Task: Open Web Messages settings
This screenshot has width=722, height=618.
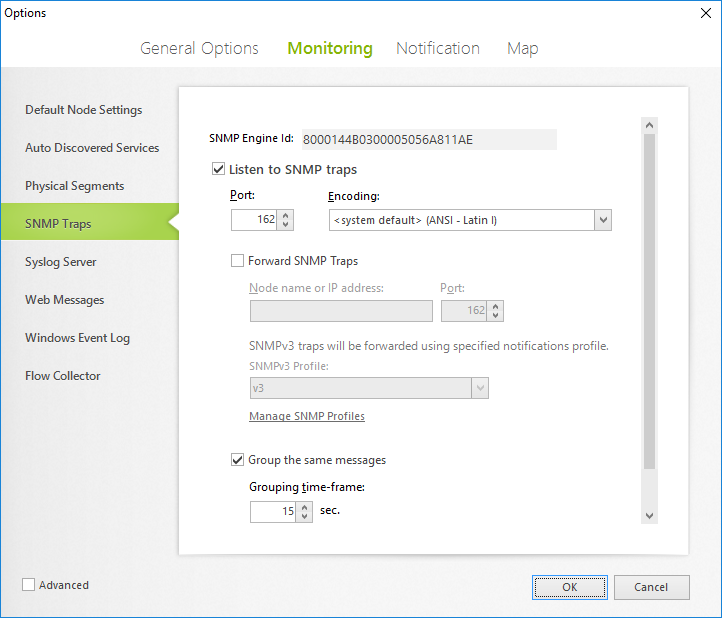Action: (x=64, y=300)
